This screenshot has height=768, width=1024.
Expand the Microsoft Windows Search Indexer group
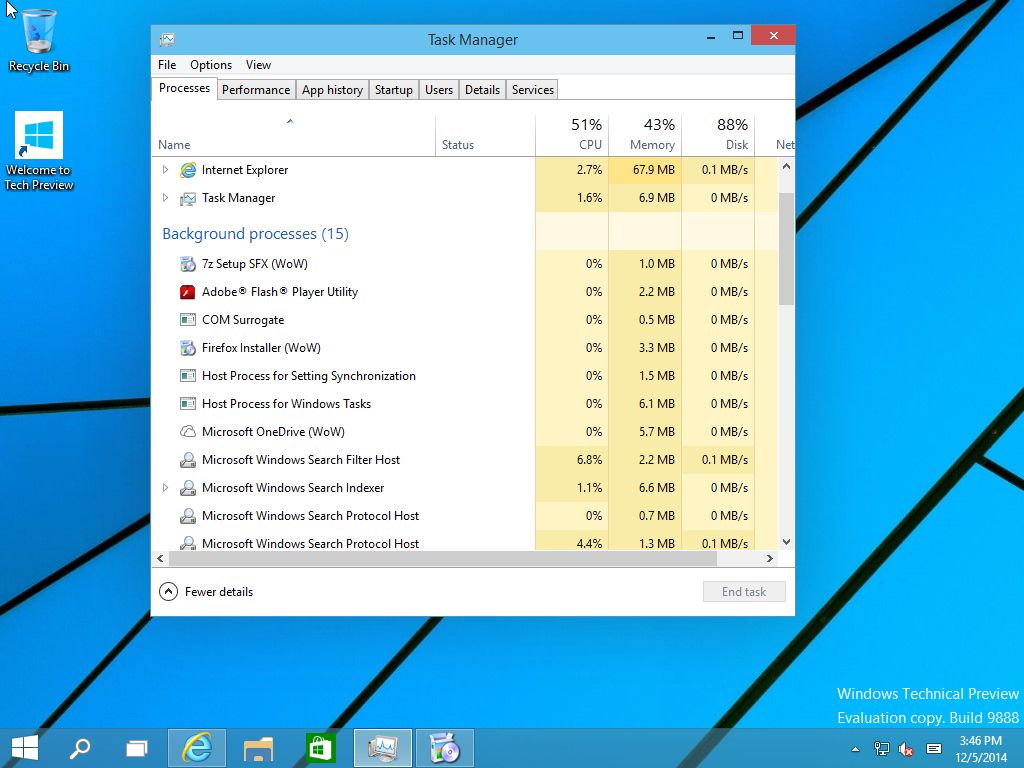[x=165, y=488]
